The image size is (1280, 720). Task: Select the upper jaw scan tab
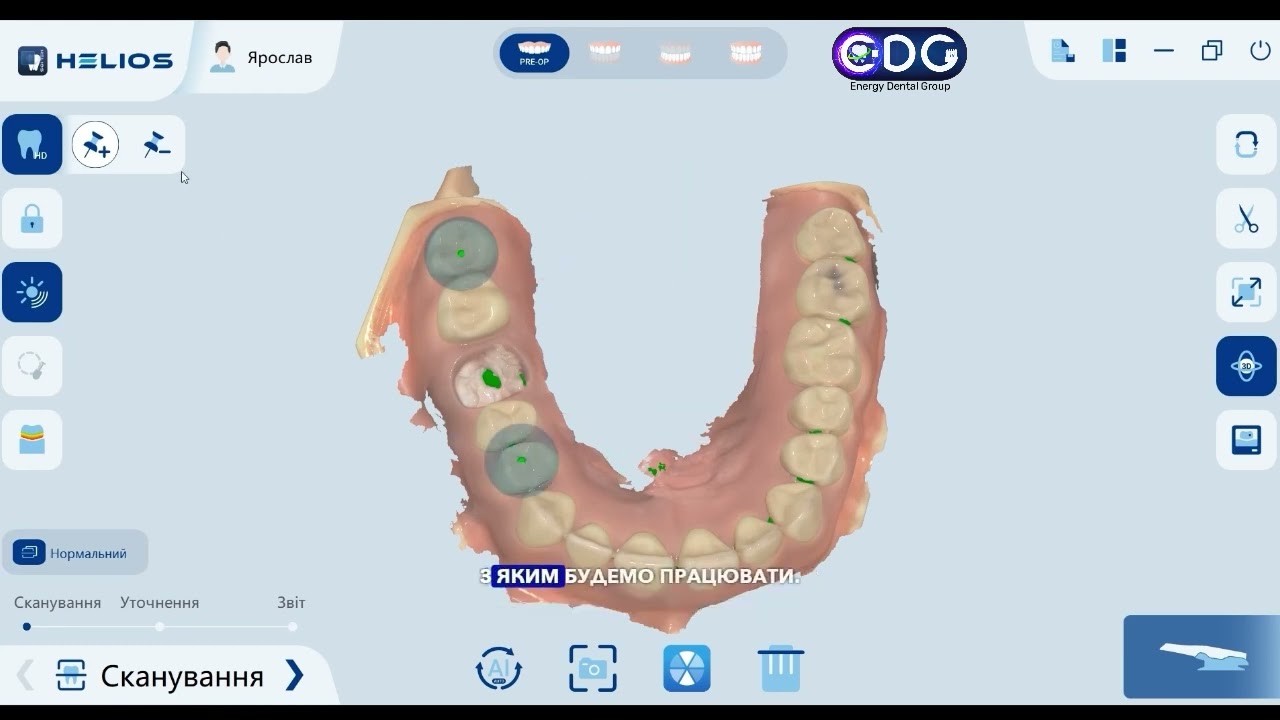coord(605,53)
